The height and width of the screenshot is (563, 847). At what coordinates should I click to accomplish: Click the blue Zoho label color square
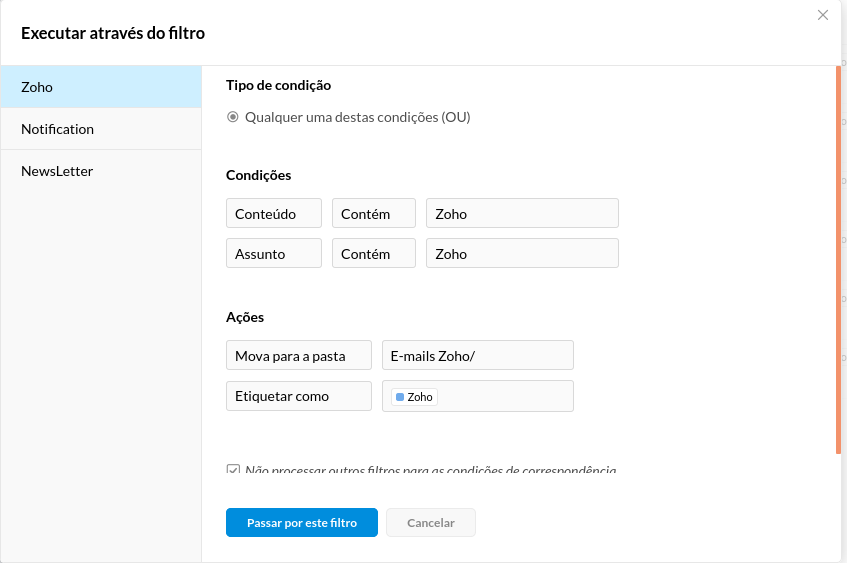[400, 397]
